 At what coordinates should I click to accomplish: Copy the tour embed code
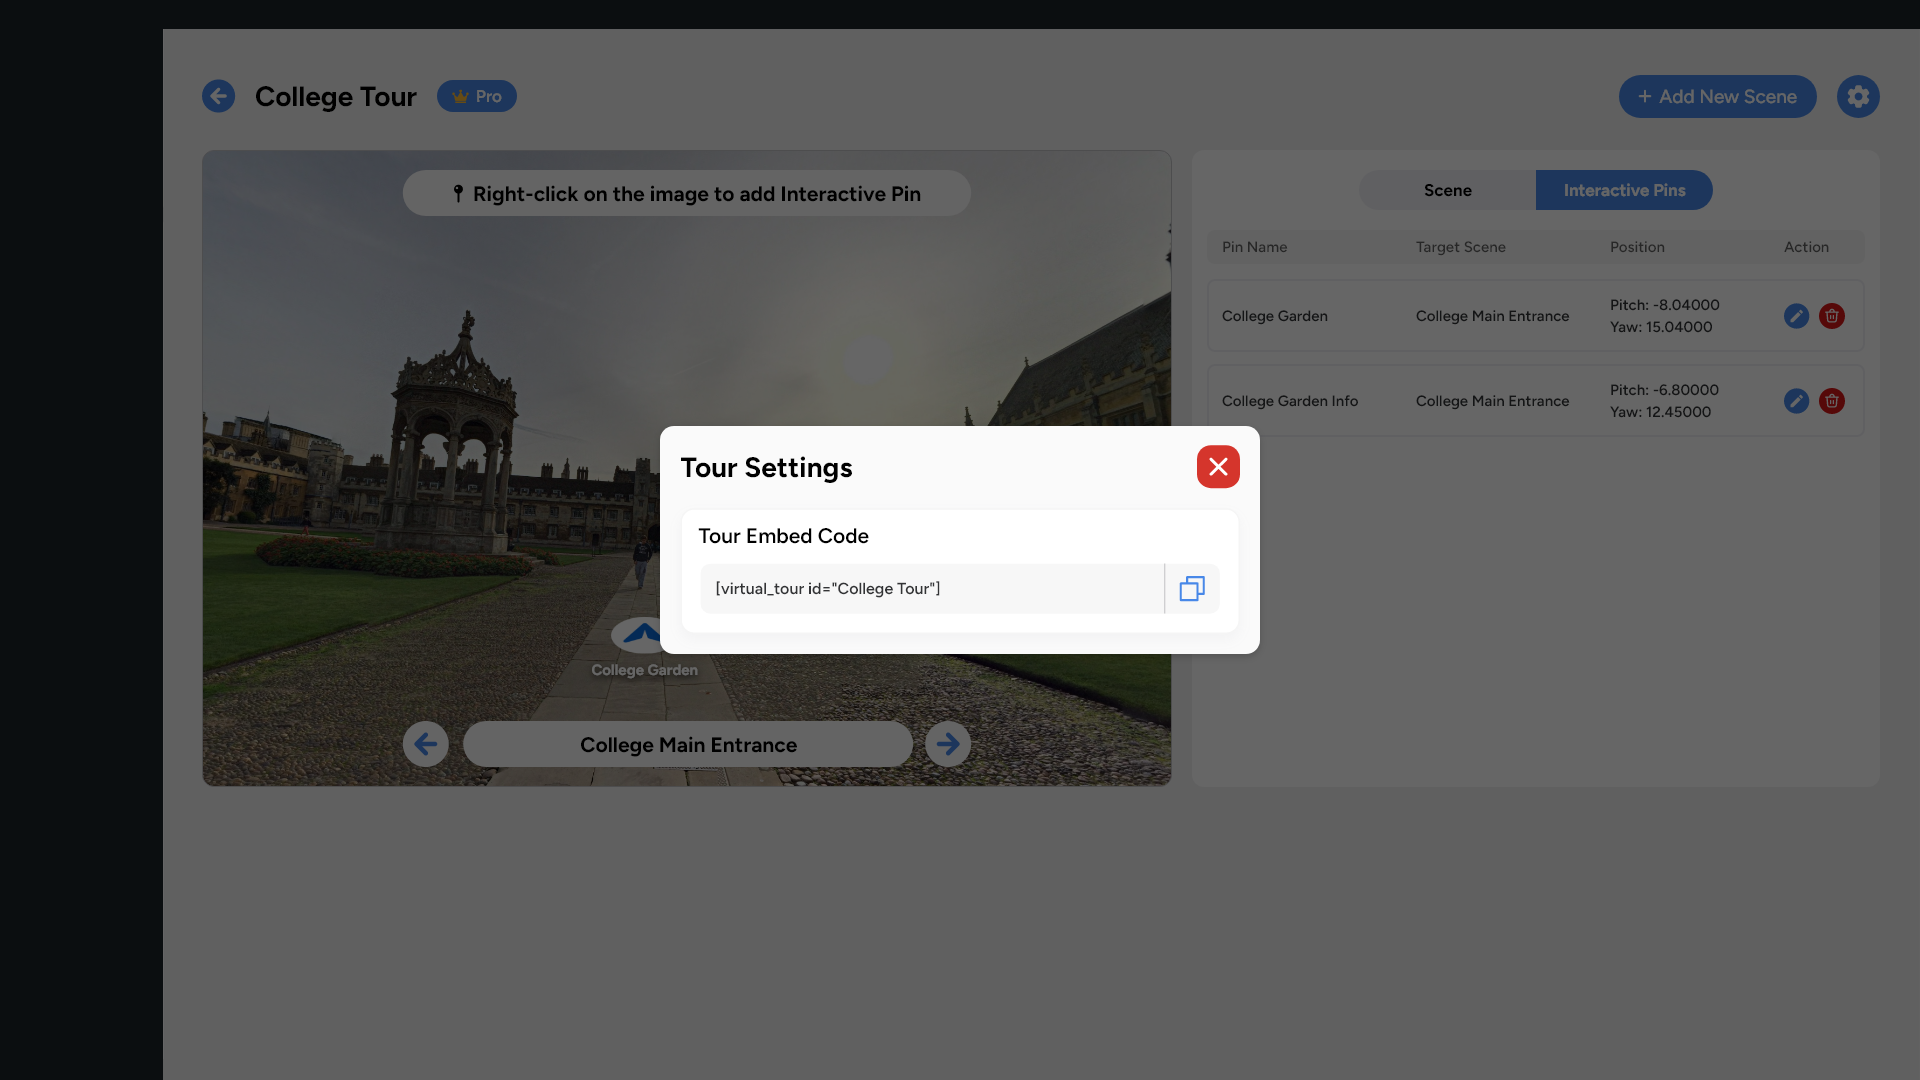1191,589
